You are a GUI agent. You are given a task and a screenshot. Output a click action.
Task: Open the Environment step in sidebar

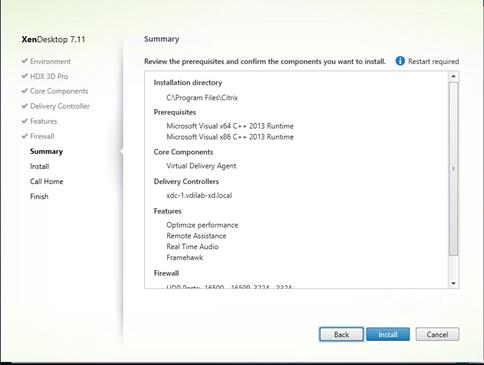click(50, 61)
